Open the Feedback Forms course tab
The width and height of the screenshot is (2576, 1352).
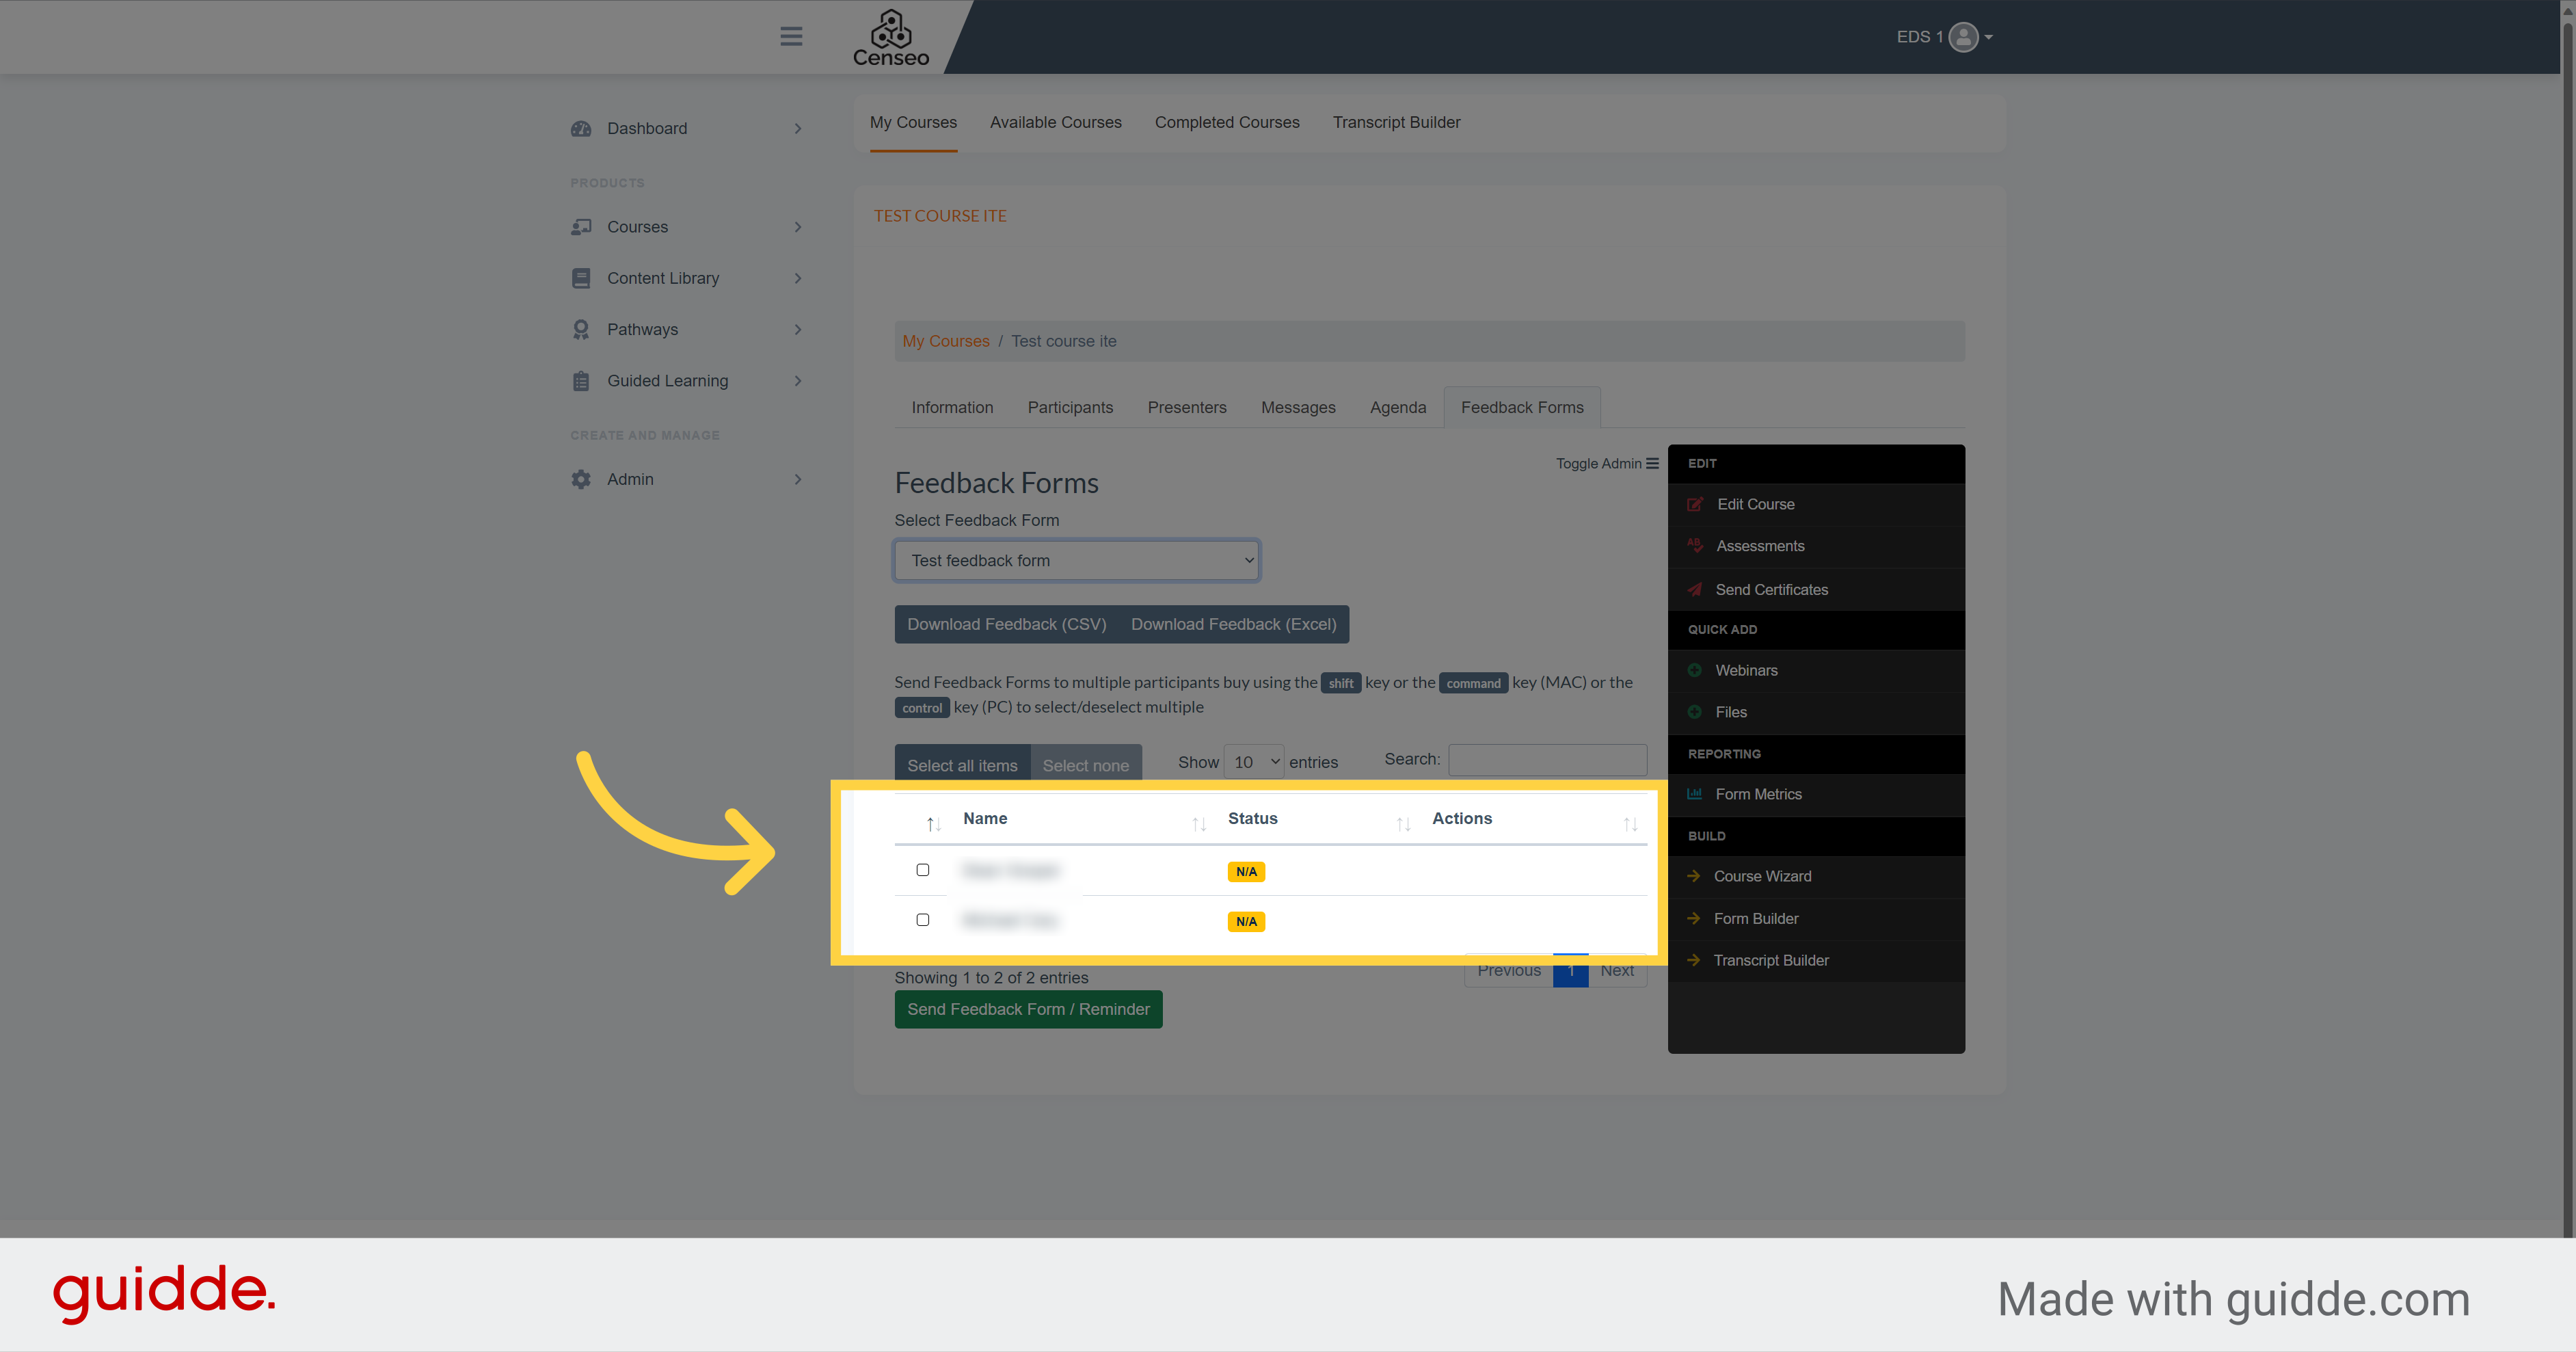point(1522,408)
